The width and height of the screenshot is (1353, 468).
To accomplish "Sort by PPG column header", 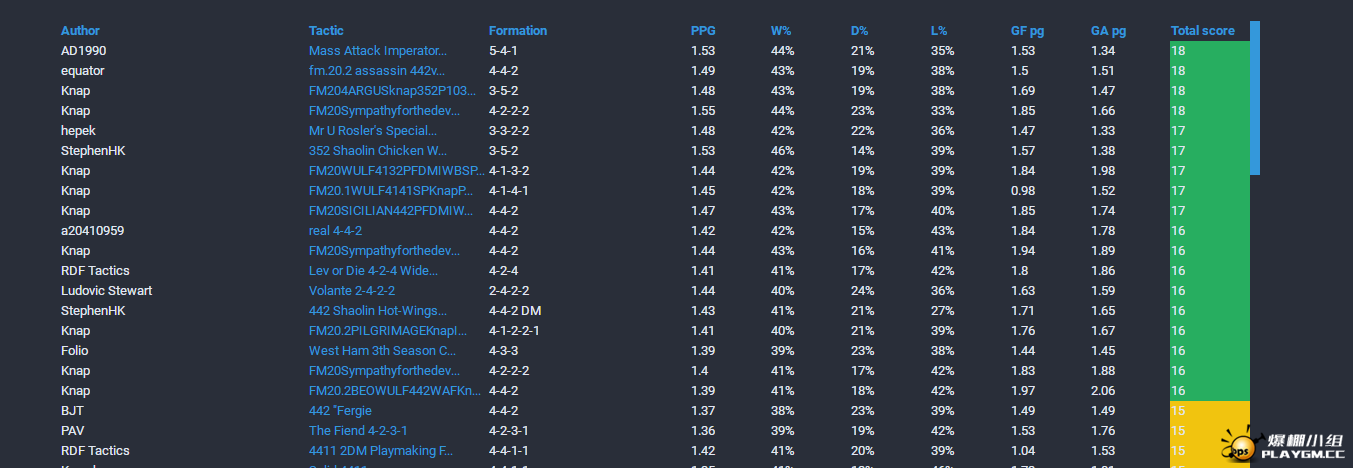I will pyautogui.click(x=703, y=31).
